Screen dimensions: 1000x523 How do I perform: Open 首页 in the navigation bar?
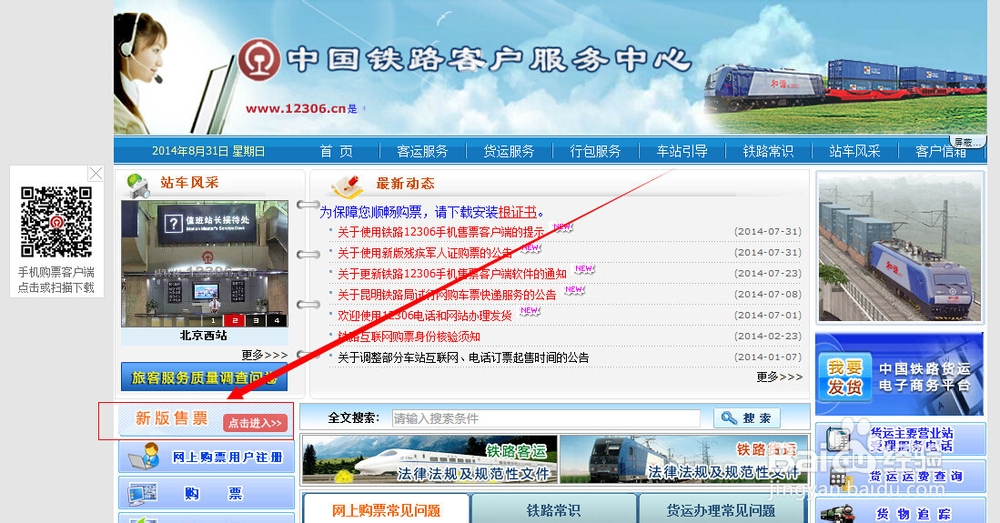click(336, 151)
